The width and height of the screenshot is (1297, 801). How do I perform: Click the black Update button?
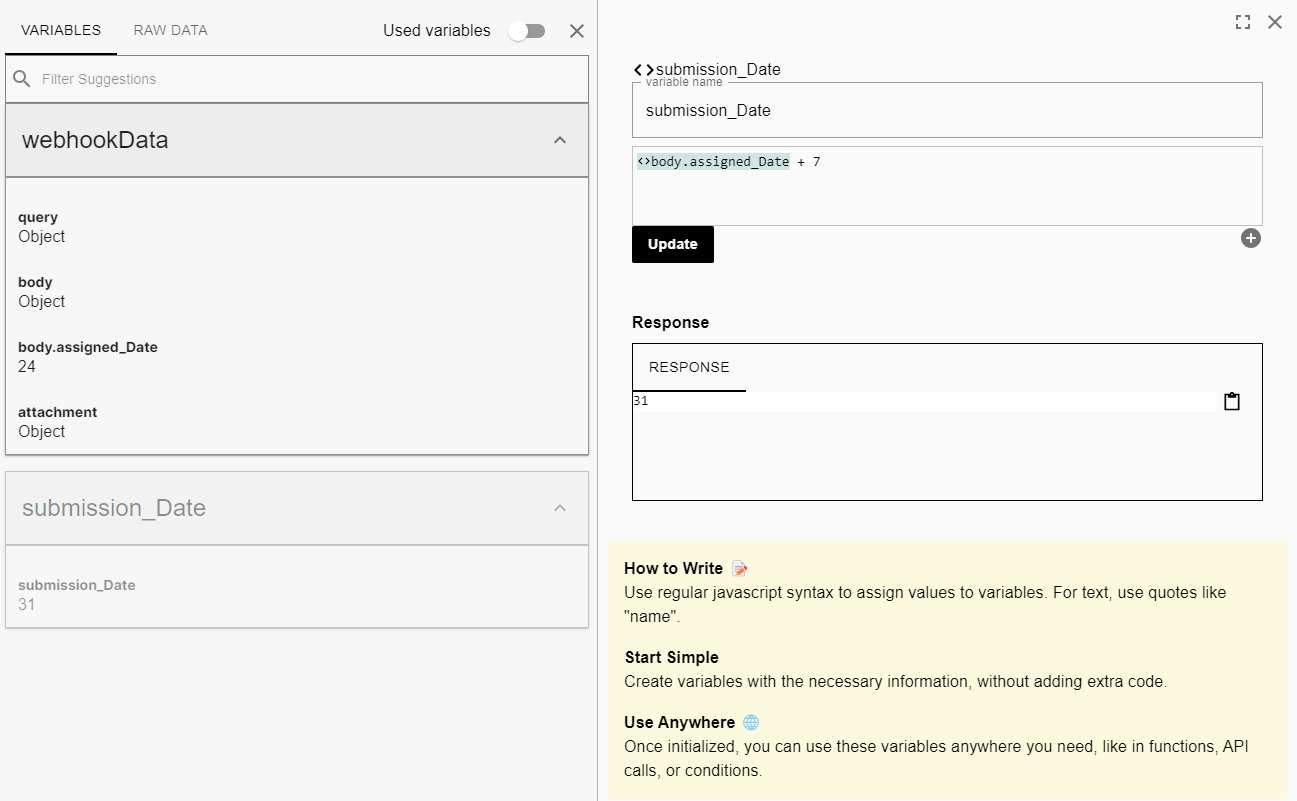673,244
